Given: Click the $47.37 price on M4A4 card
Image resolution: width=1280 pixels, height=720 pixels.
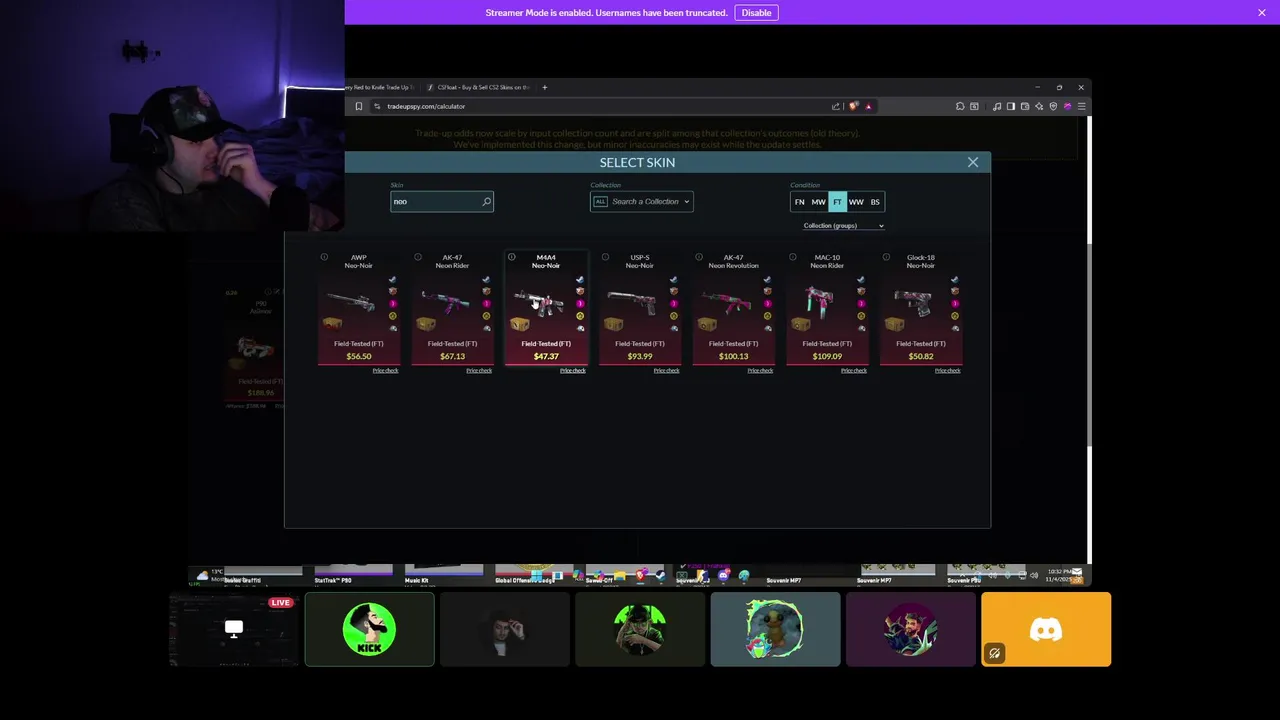Looking at the screenshot, I should click(546, 356).
